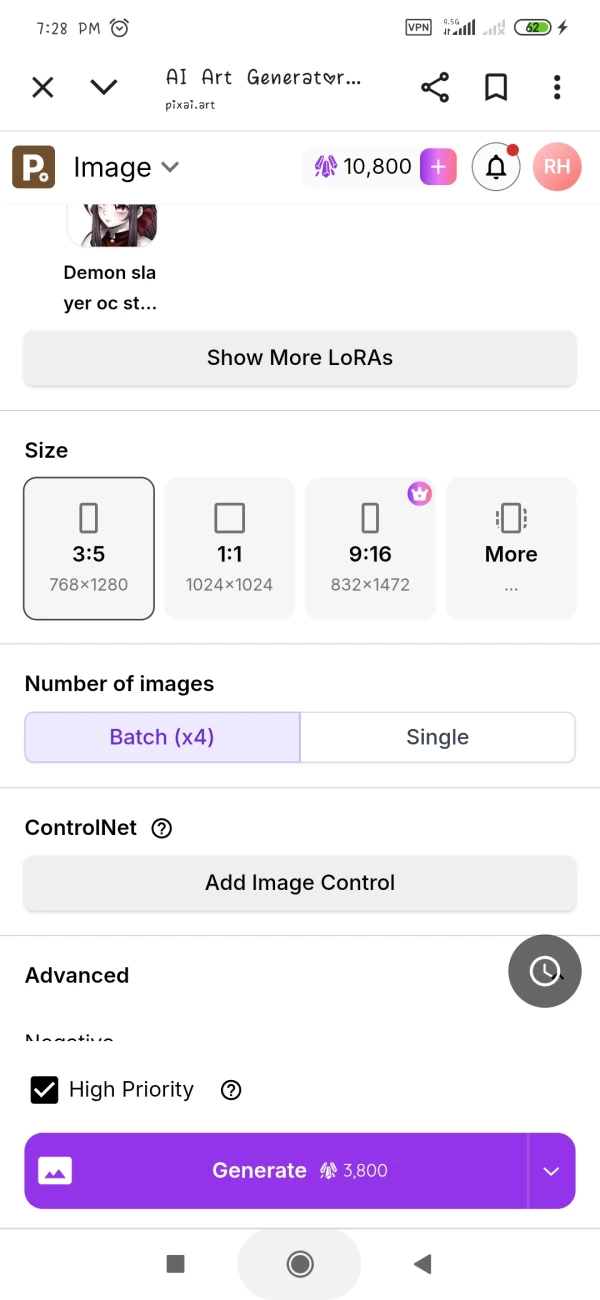Click the PixAI logo icon
This screenshot has width=600, height=1300.
(x=33, y=167)
